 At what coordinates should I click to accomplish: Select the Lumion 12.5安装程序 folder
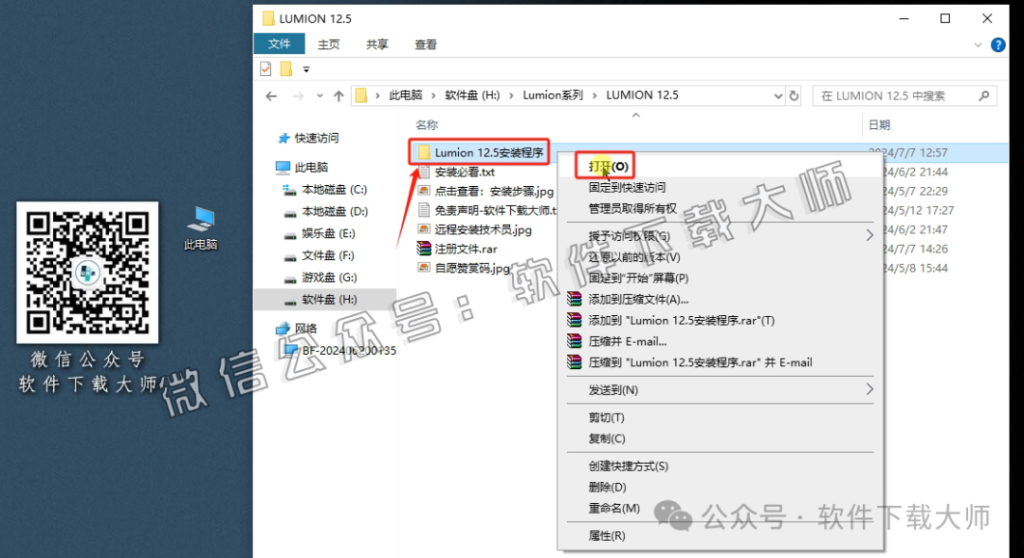tap(488, 152)
